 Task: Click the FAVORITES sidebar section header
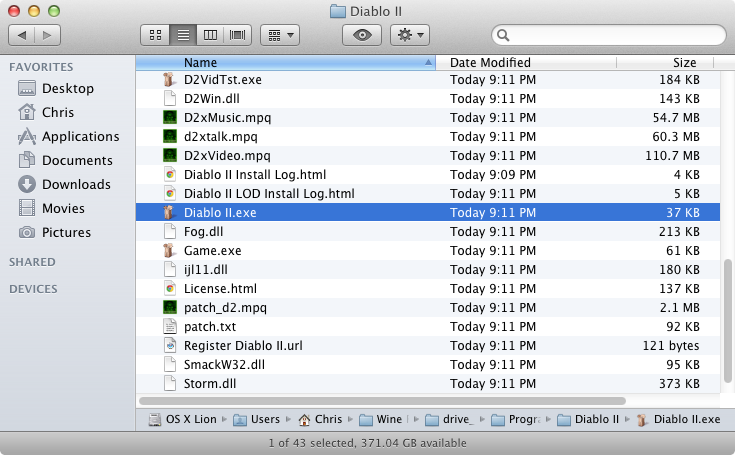pyautogui.click(x=41, y=67)
